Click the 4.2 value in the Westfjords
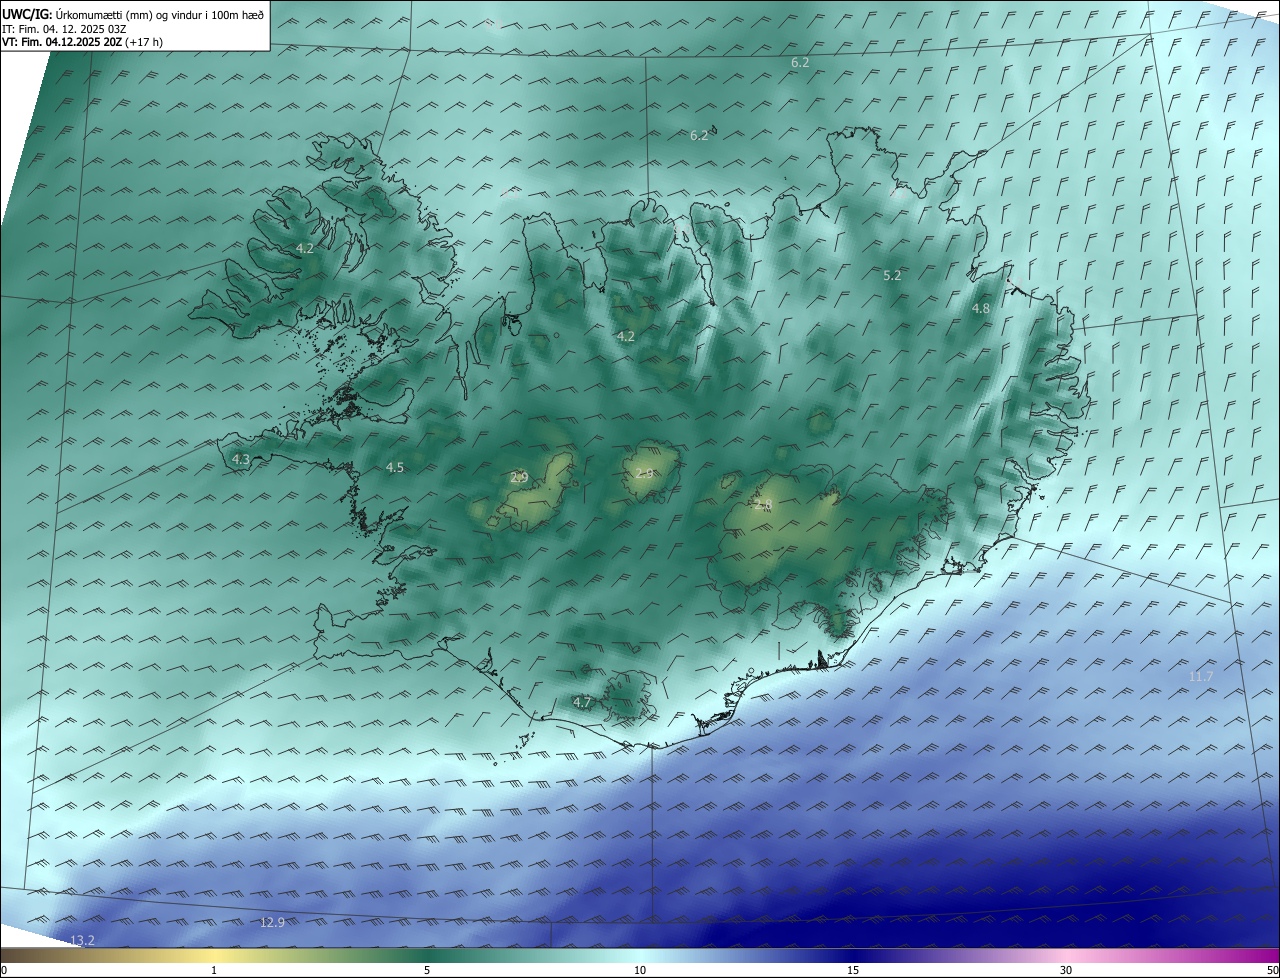The height and width of the screenshot is (978, 1280). 305,249
